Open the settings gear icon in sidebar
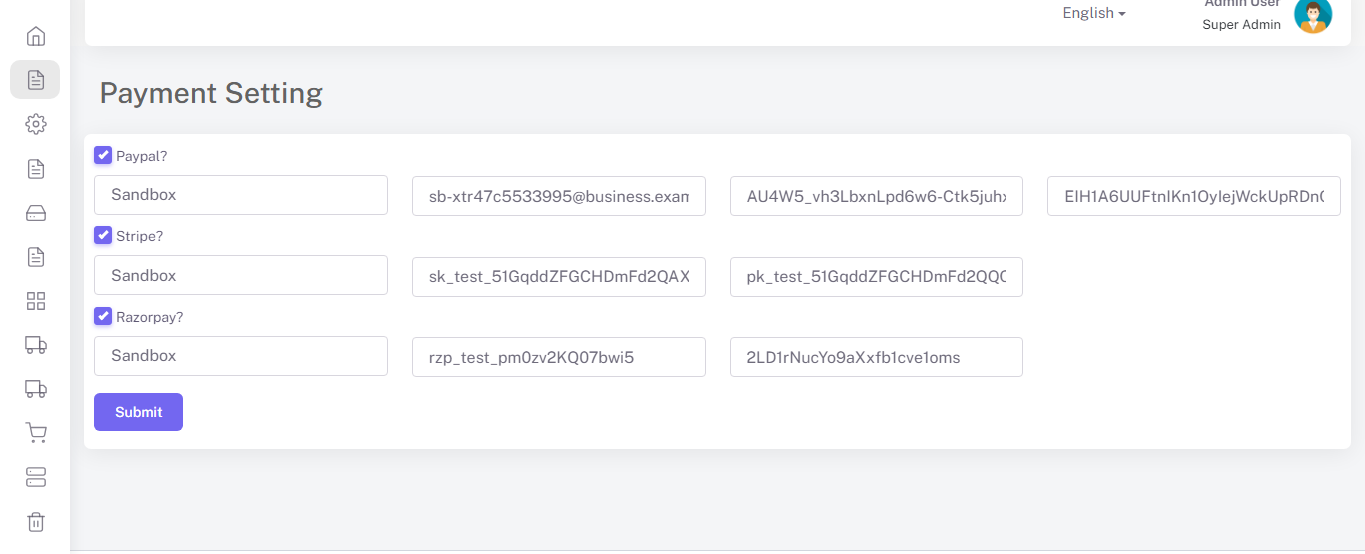1365x554 pixels. (35, 124)
